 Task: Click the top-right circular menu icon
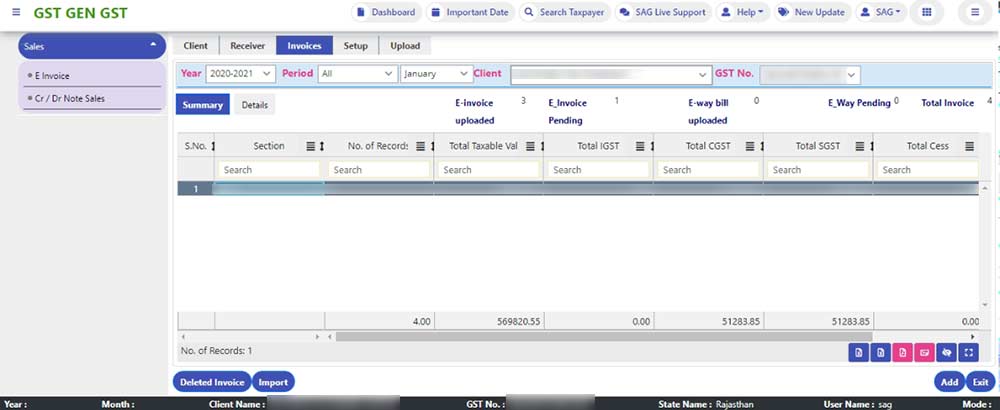click(x=975, y=13)
